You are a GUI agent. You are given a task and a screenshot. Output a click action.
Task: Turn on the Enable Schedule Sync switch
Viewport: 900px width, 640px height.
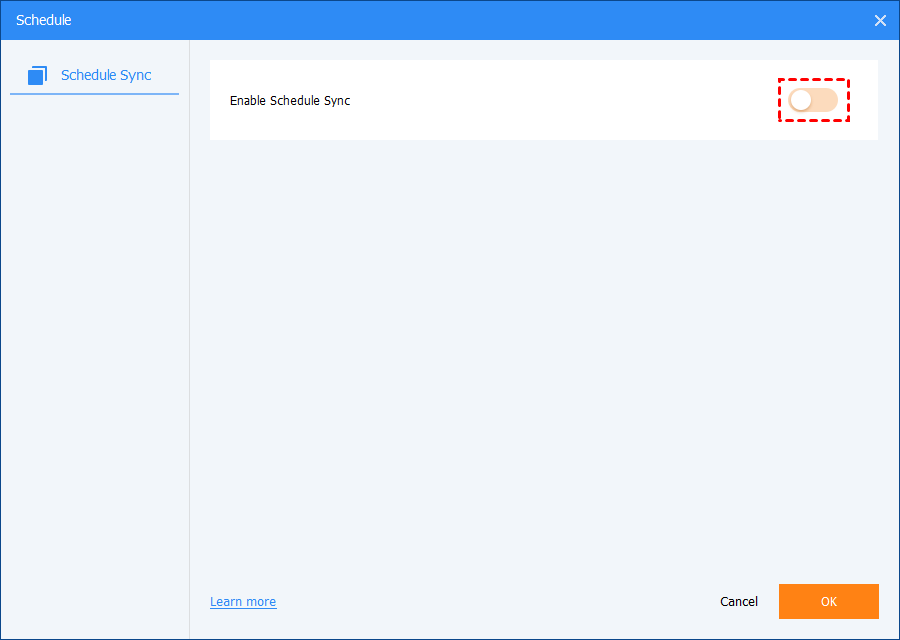[x=813, y=100]
